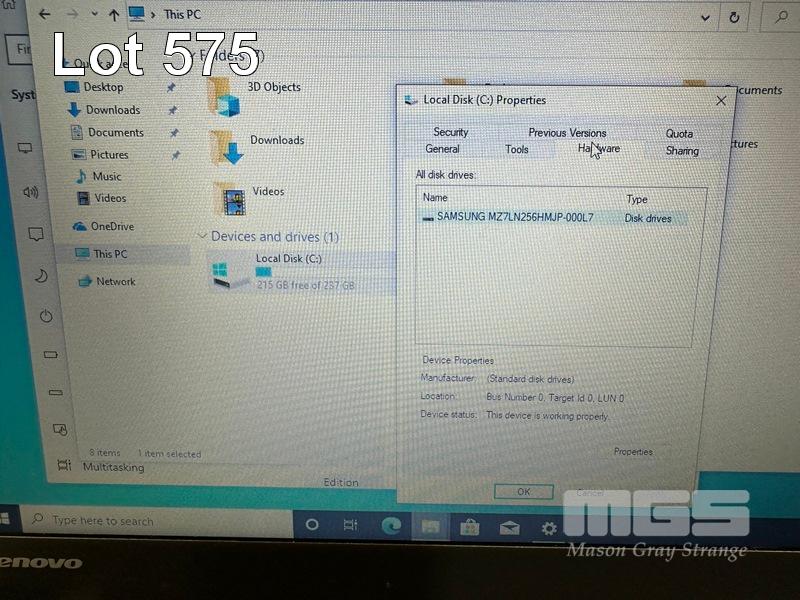Open the Mail app from taskbar
Viewport: 800px width, 600px height.
point(509,527)
